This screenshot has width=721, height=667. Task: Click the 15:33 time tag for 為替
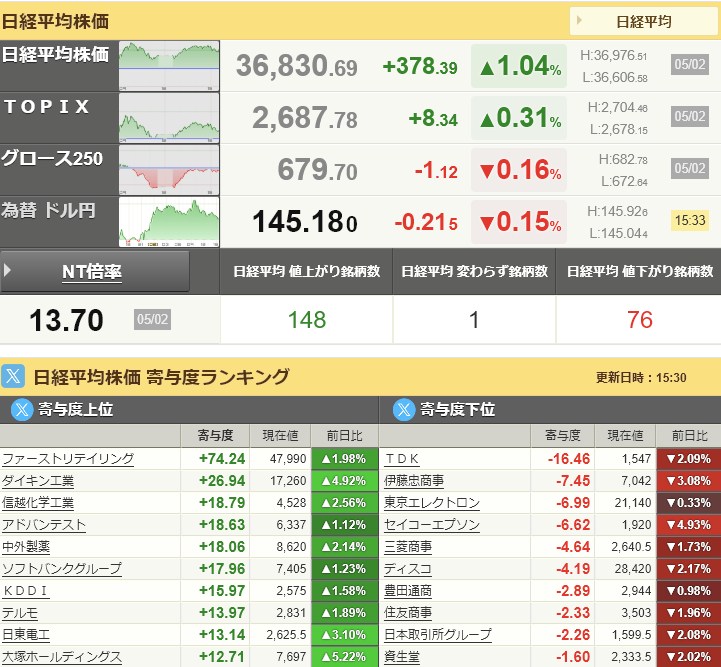click(x=690, y=220)
